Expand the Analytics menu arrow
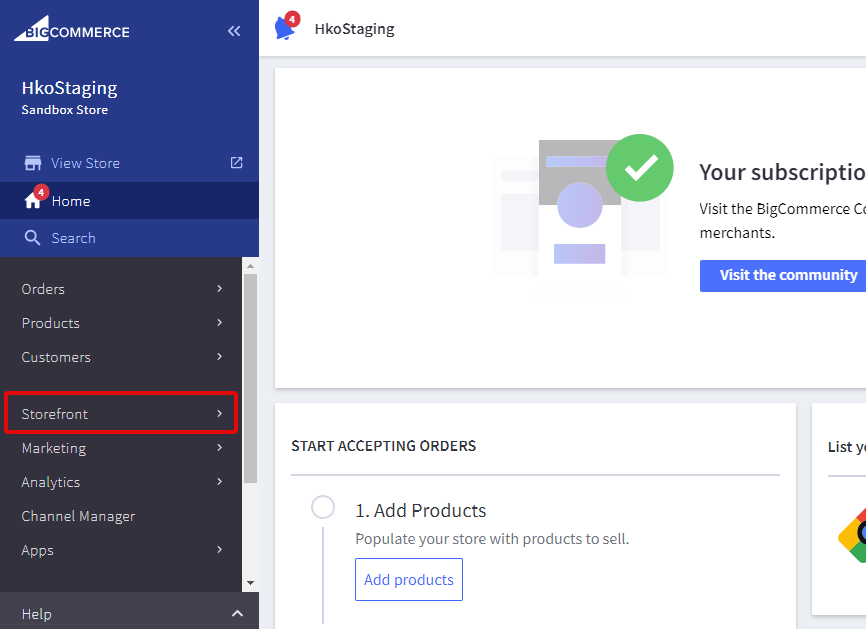Screen dimensions: 866x629 (220, 482)
